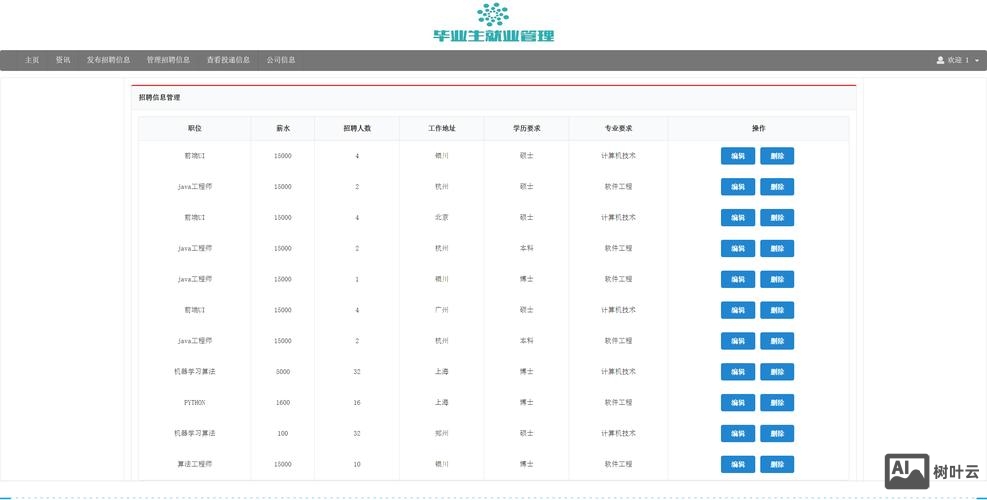This screenshot has height=500, width=987.
Task: Click the 毕业生就业管理 logo at top
Action: [494, 23]
